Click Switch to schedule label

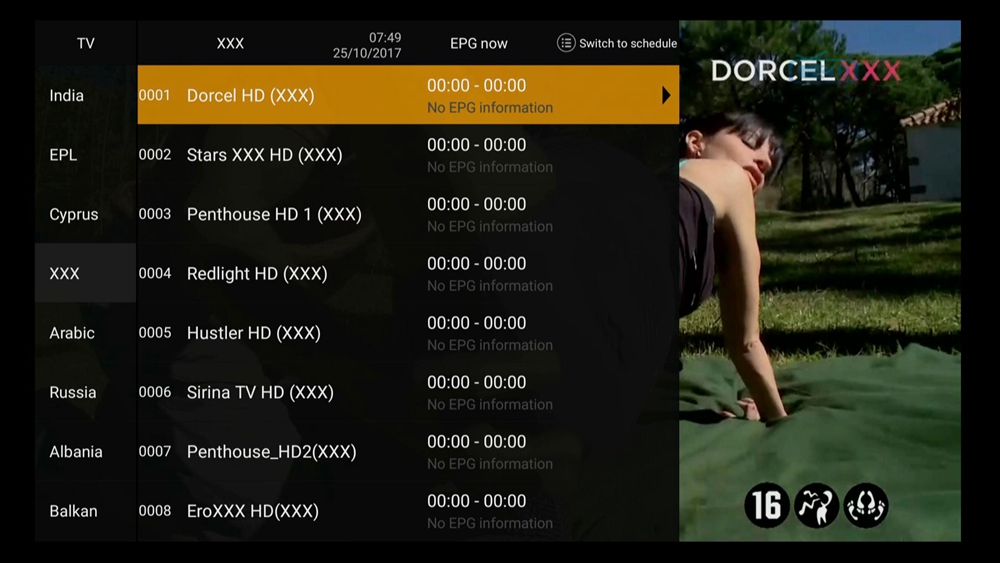[628, 43]
